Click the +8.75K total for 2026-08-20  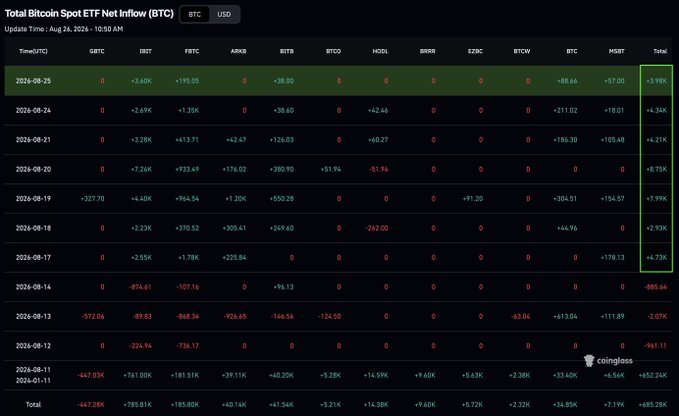pos(656,169)
